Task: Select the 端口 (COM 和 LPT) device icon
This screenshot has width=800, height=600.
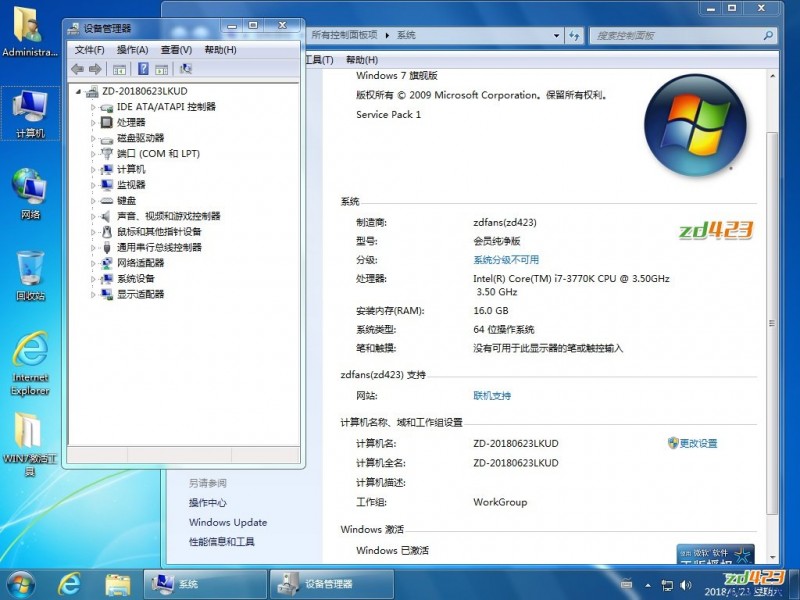Action: [107, 154]
